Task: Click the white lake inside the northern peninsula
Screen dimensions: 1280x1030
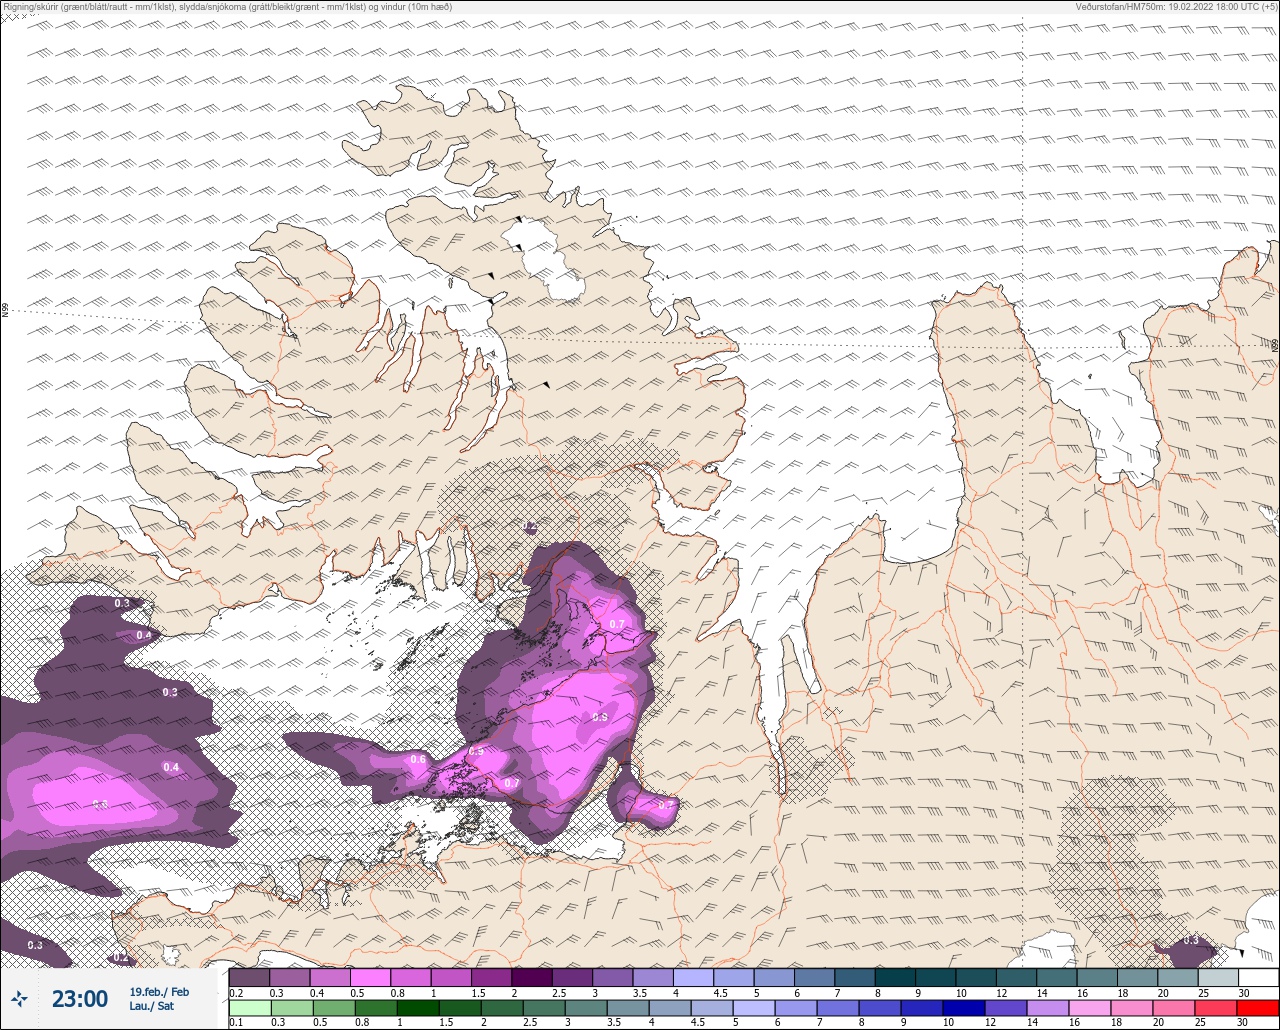Action: coord(545,260)
